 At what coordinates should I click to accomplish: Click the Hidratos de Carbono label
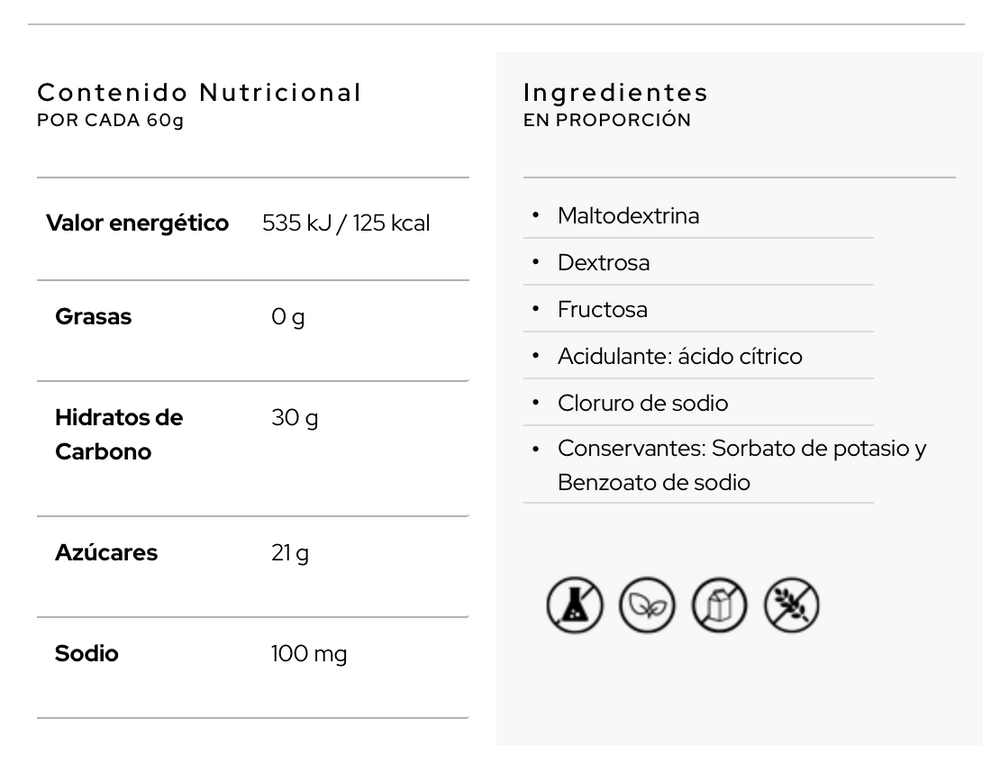119,434
